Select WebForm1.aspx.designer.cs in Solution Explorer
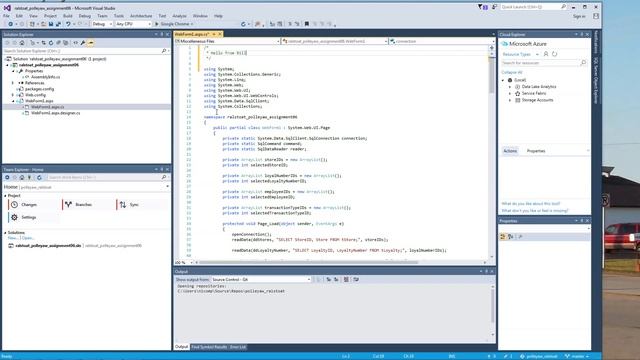The image size is (640, 360). pyautogui.click(x=56, y=113)
